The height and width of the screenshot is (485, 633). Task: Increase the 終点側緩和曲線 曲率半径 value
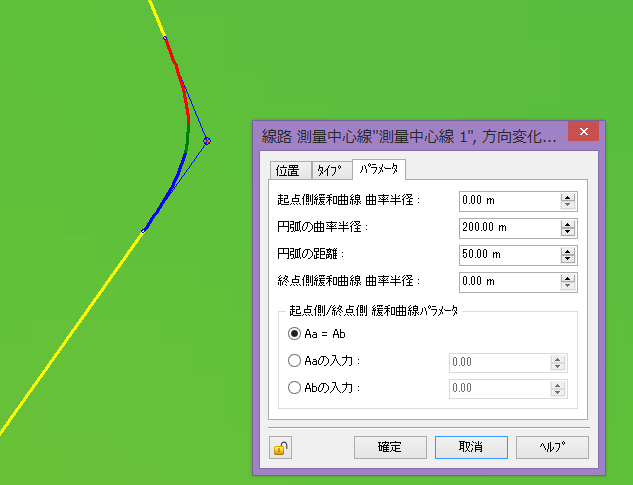568,278
